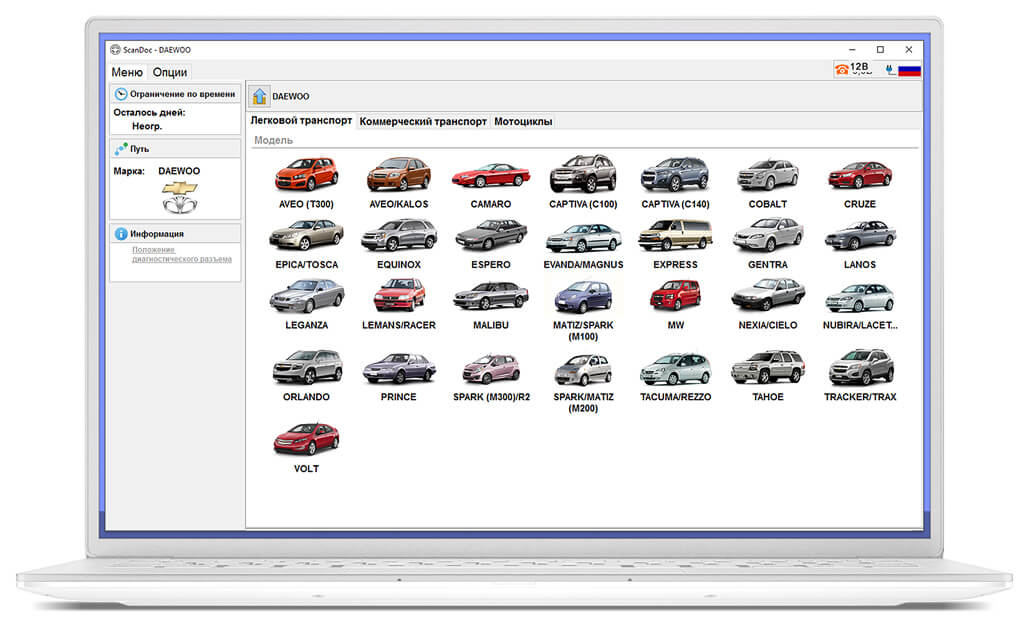Click the ScanDoc window title icon

point(116,50)
